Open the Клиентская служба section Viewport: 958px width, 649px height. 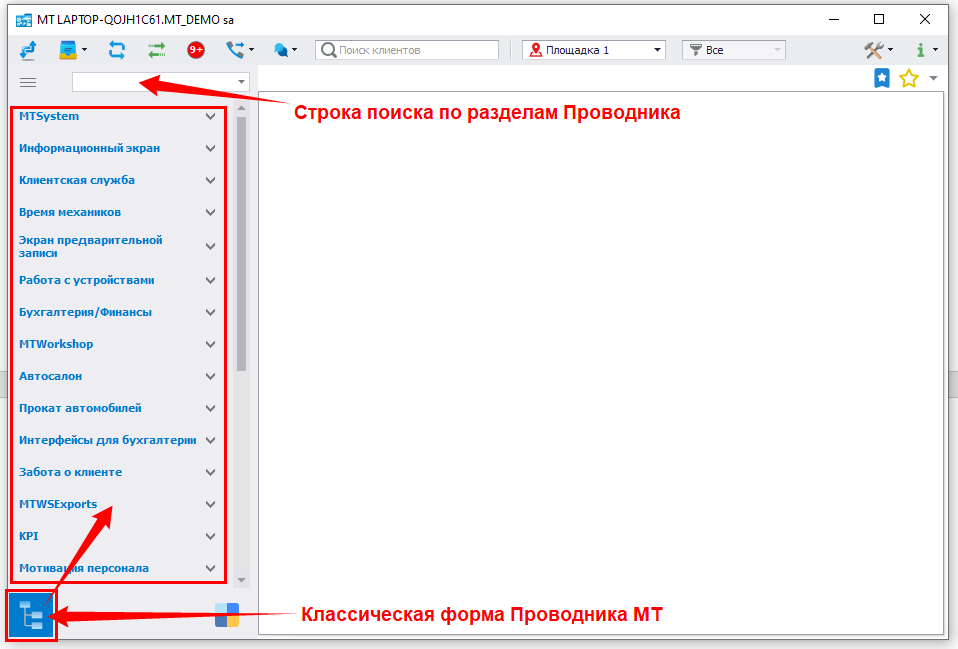[x=77, y=180]
